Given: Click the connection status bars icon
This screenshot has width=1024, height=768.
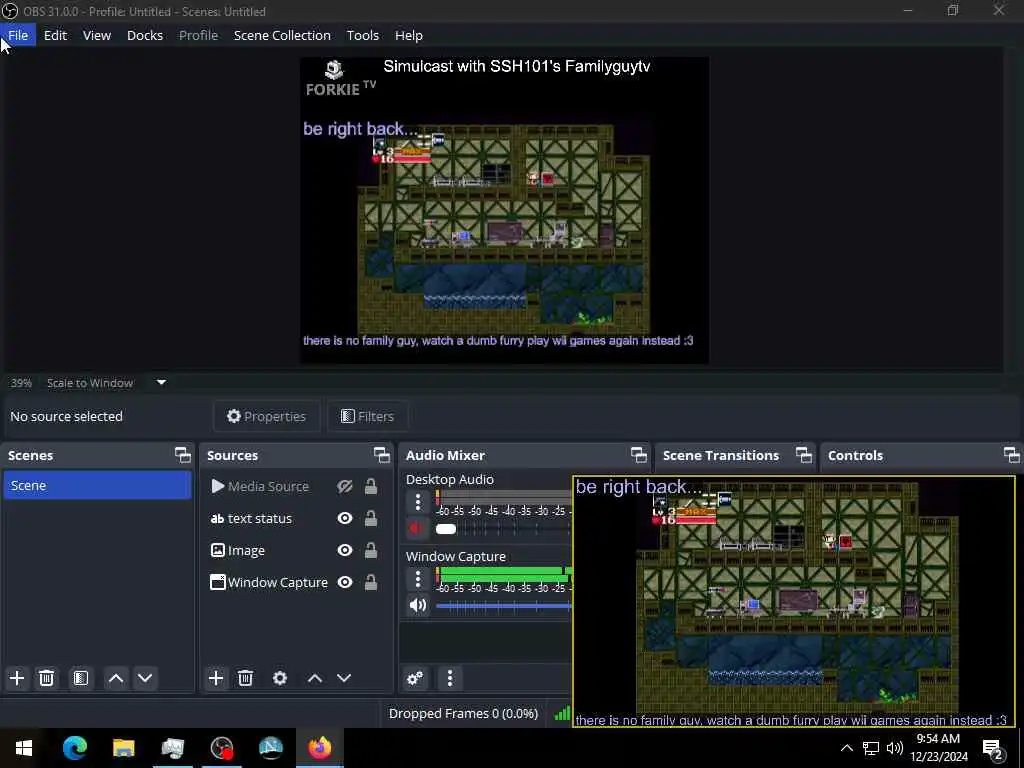Looking at the screenshot, I should click(x=562, y=713).
